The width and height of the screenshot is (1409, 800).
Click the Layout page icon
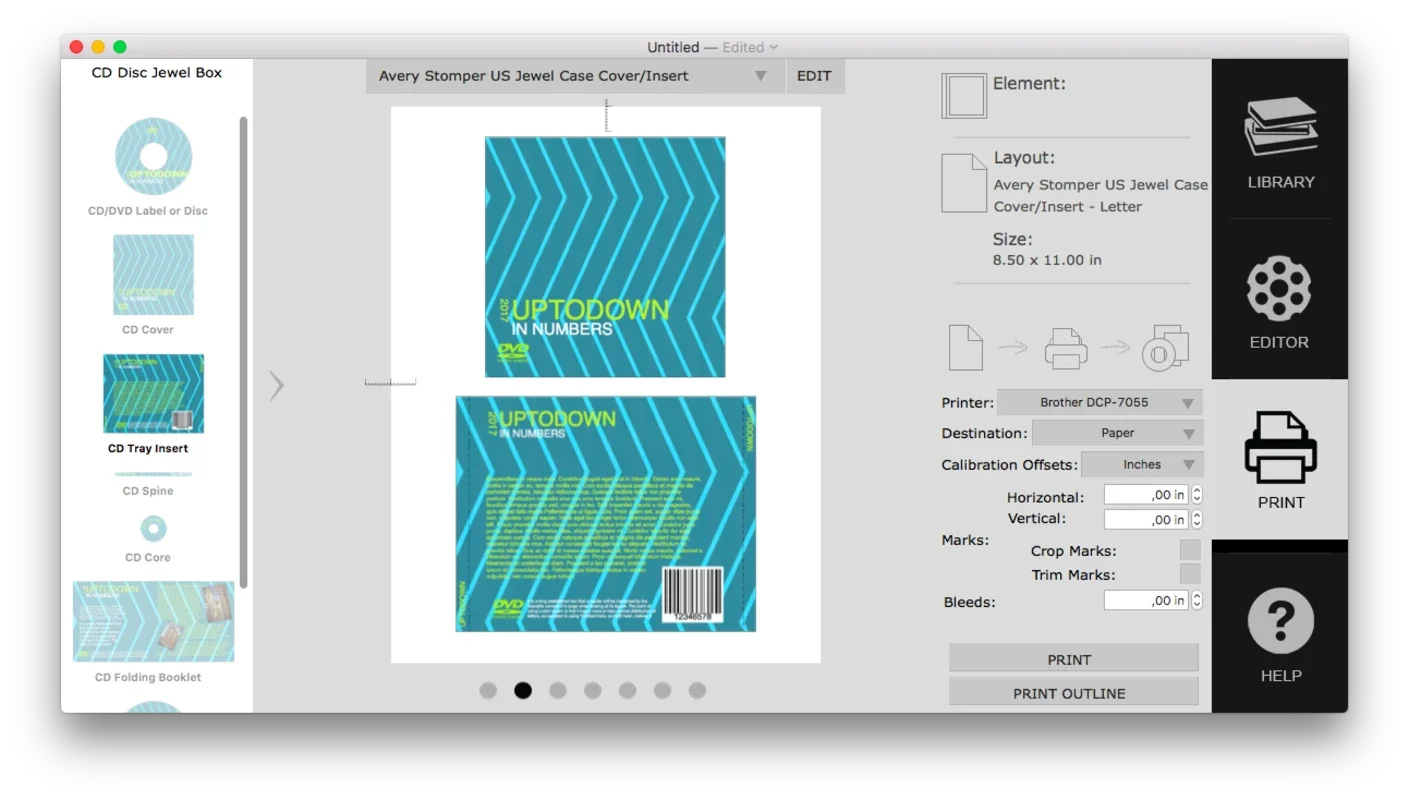pyautogui.click(x=964, y=183)
